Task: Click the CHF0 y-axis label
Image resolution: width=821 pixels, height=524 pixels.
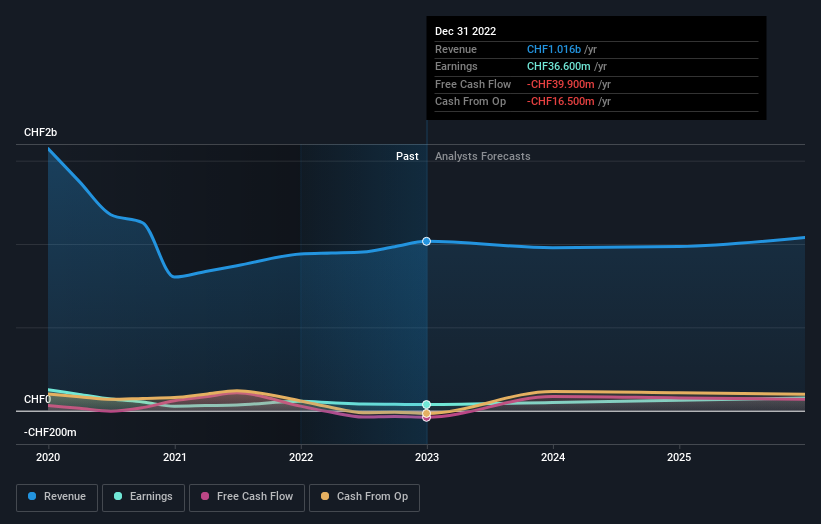Action: [x=38, y=399]
